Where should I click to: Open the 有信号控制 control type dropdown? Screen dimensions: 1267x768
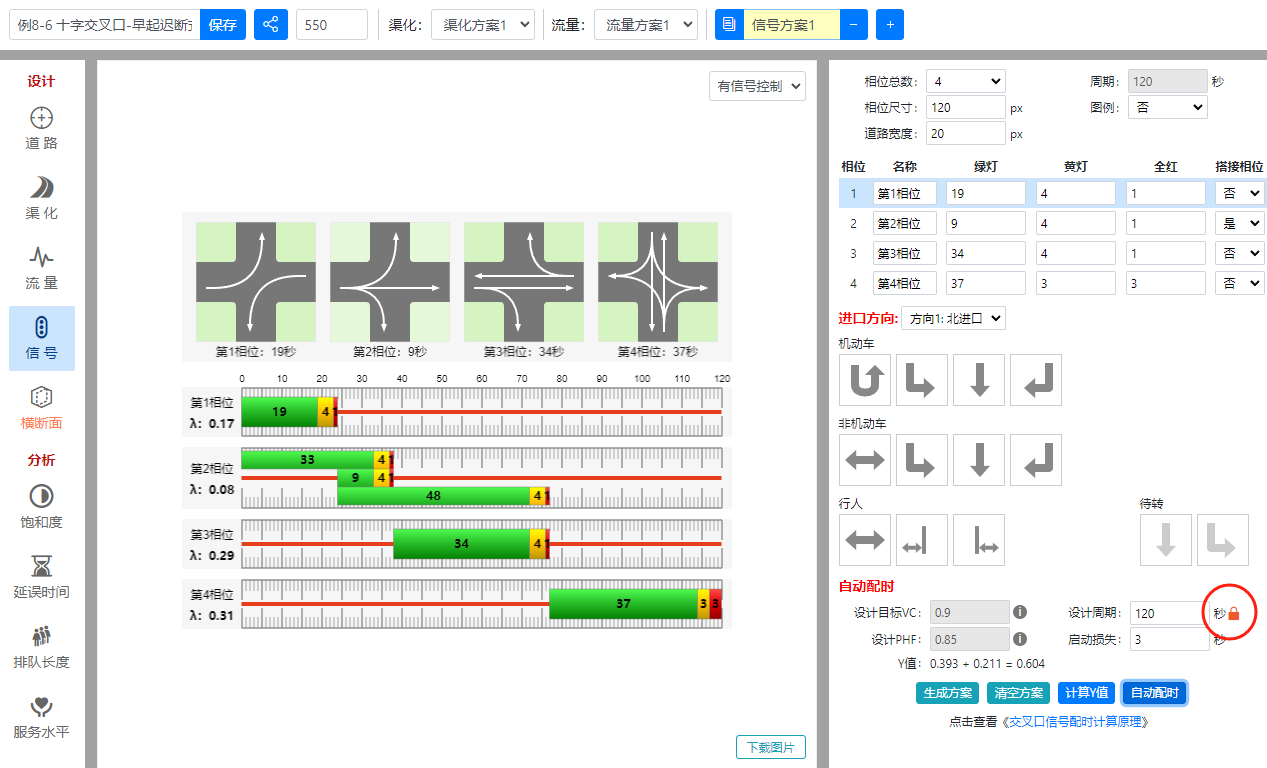[757, 86]
